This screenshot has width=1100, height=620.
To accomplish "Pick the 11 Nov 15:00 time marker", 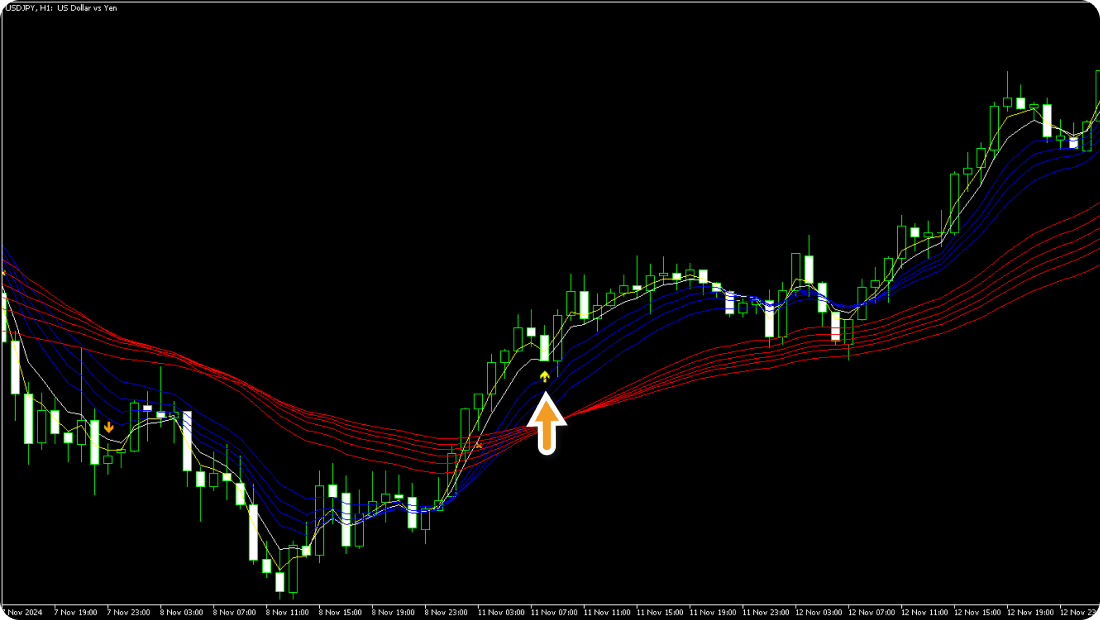I will pyautogui.click(x=659, y=611).
